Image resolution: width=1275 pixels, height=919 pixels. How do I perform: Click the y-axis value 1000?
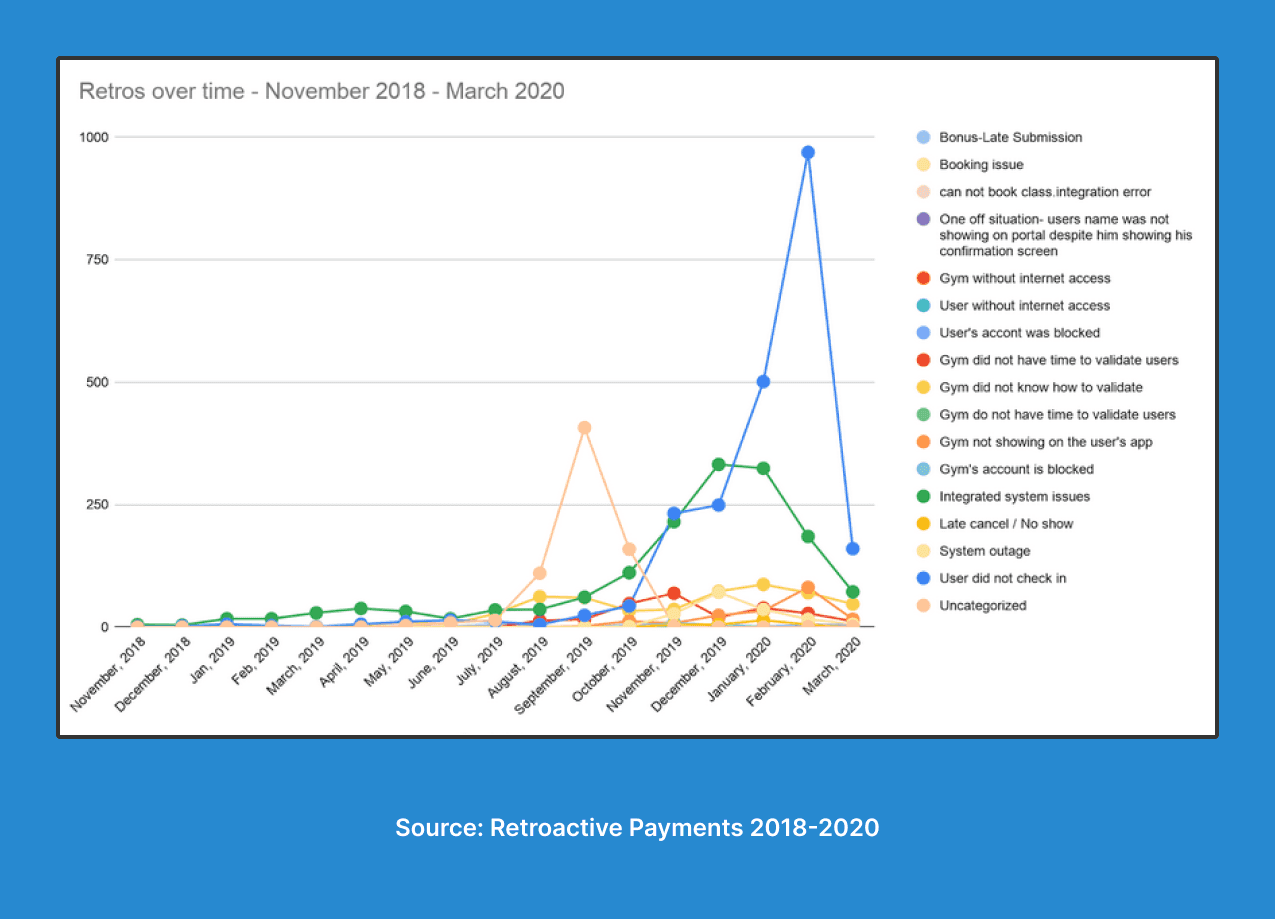96,137
